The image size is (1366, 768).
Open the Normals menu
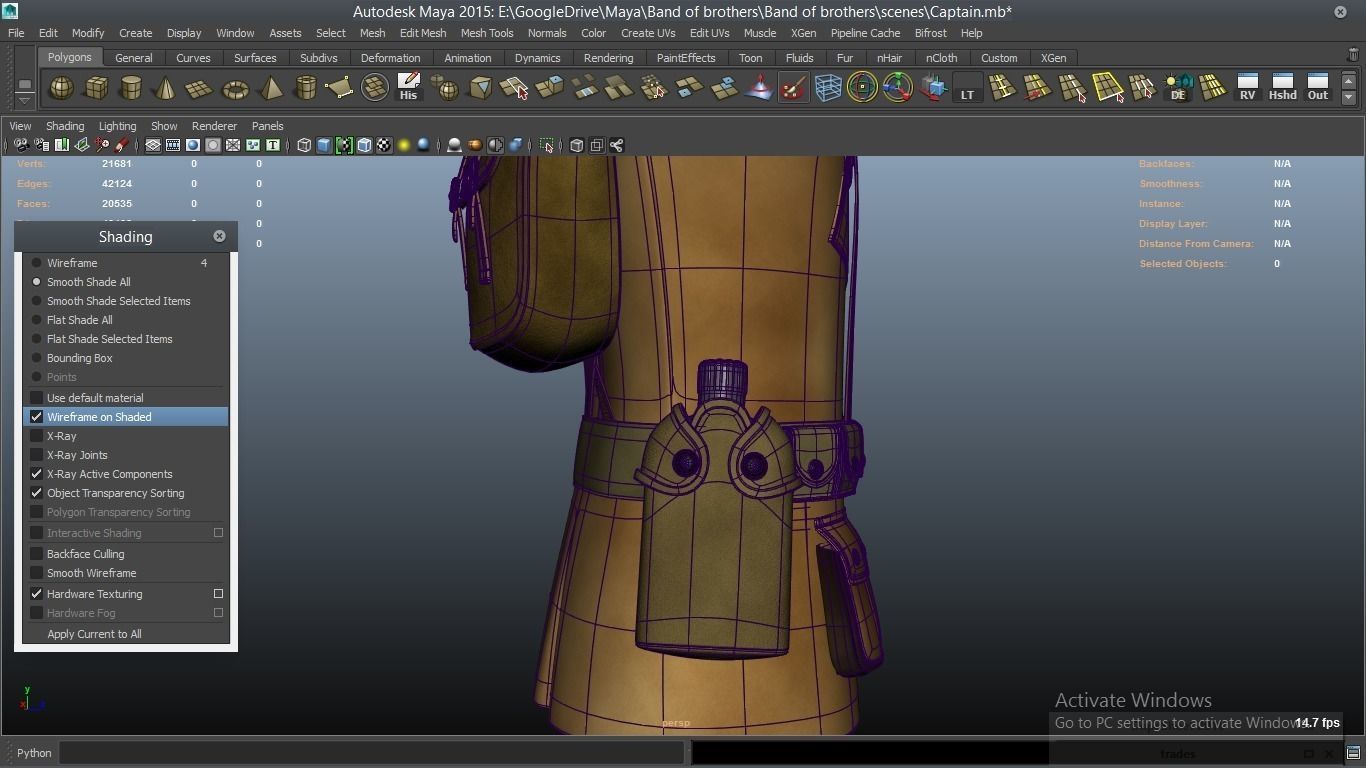[547, 33]
